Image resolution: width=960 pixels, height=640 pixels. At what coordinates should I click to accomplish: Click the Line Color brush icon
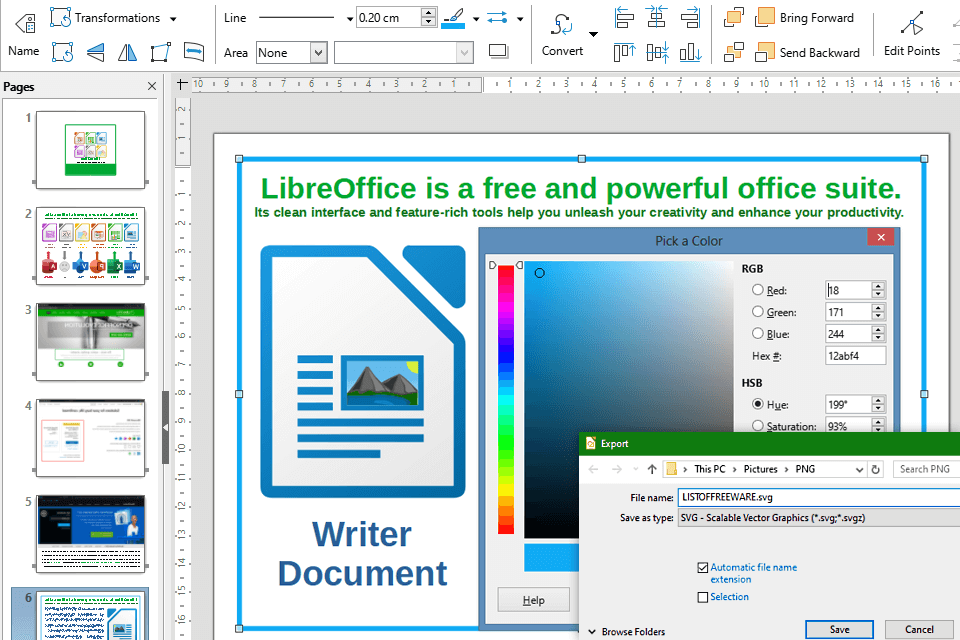pos(453,18)
